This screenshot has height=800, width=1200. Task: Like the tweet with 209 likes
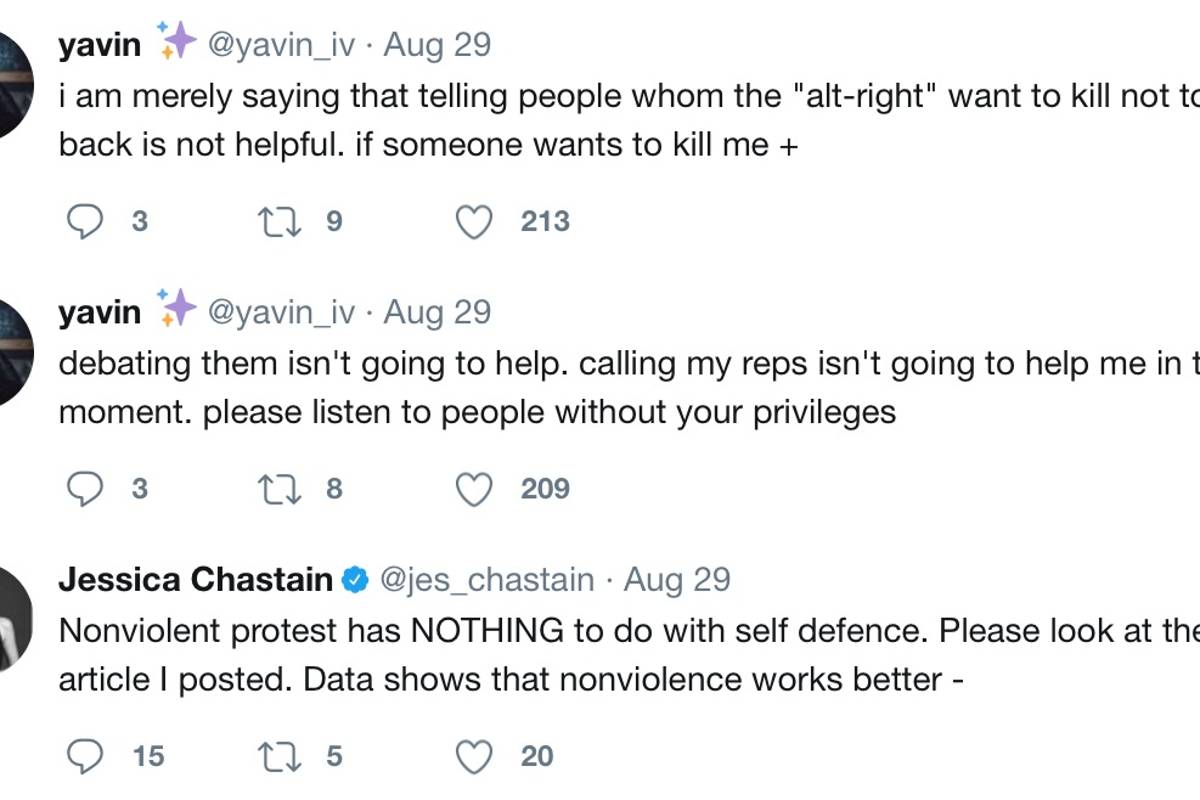pos(474,489)
